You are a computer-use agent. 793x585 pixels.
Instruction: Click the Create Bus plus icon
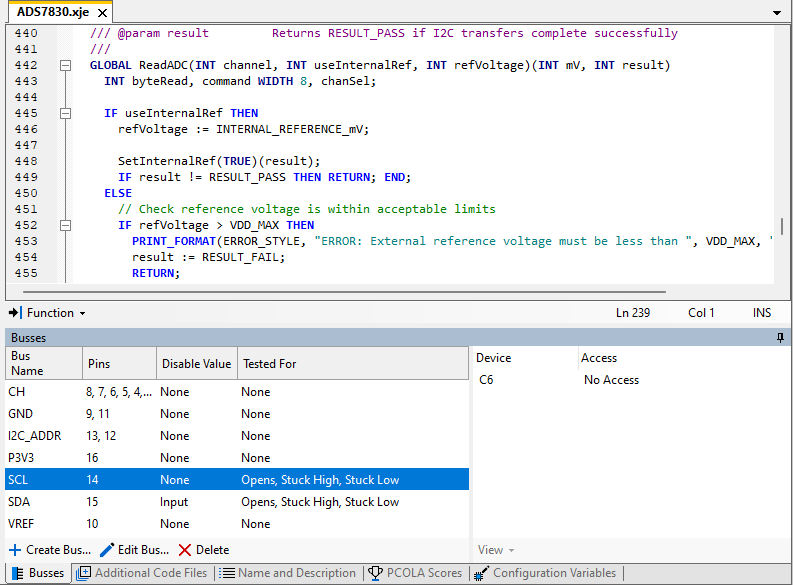click(15, 550)
